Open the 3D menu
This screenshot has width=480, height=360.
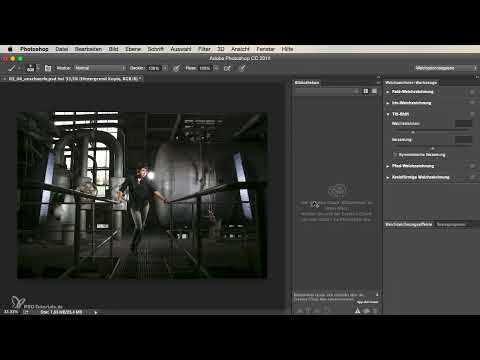coord(221,49)
